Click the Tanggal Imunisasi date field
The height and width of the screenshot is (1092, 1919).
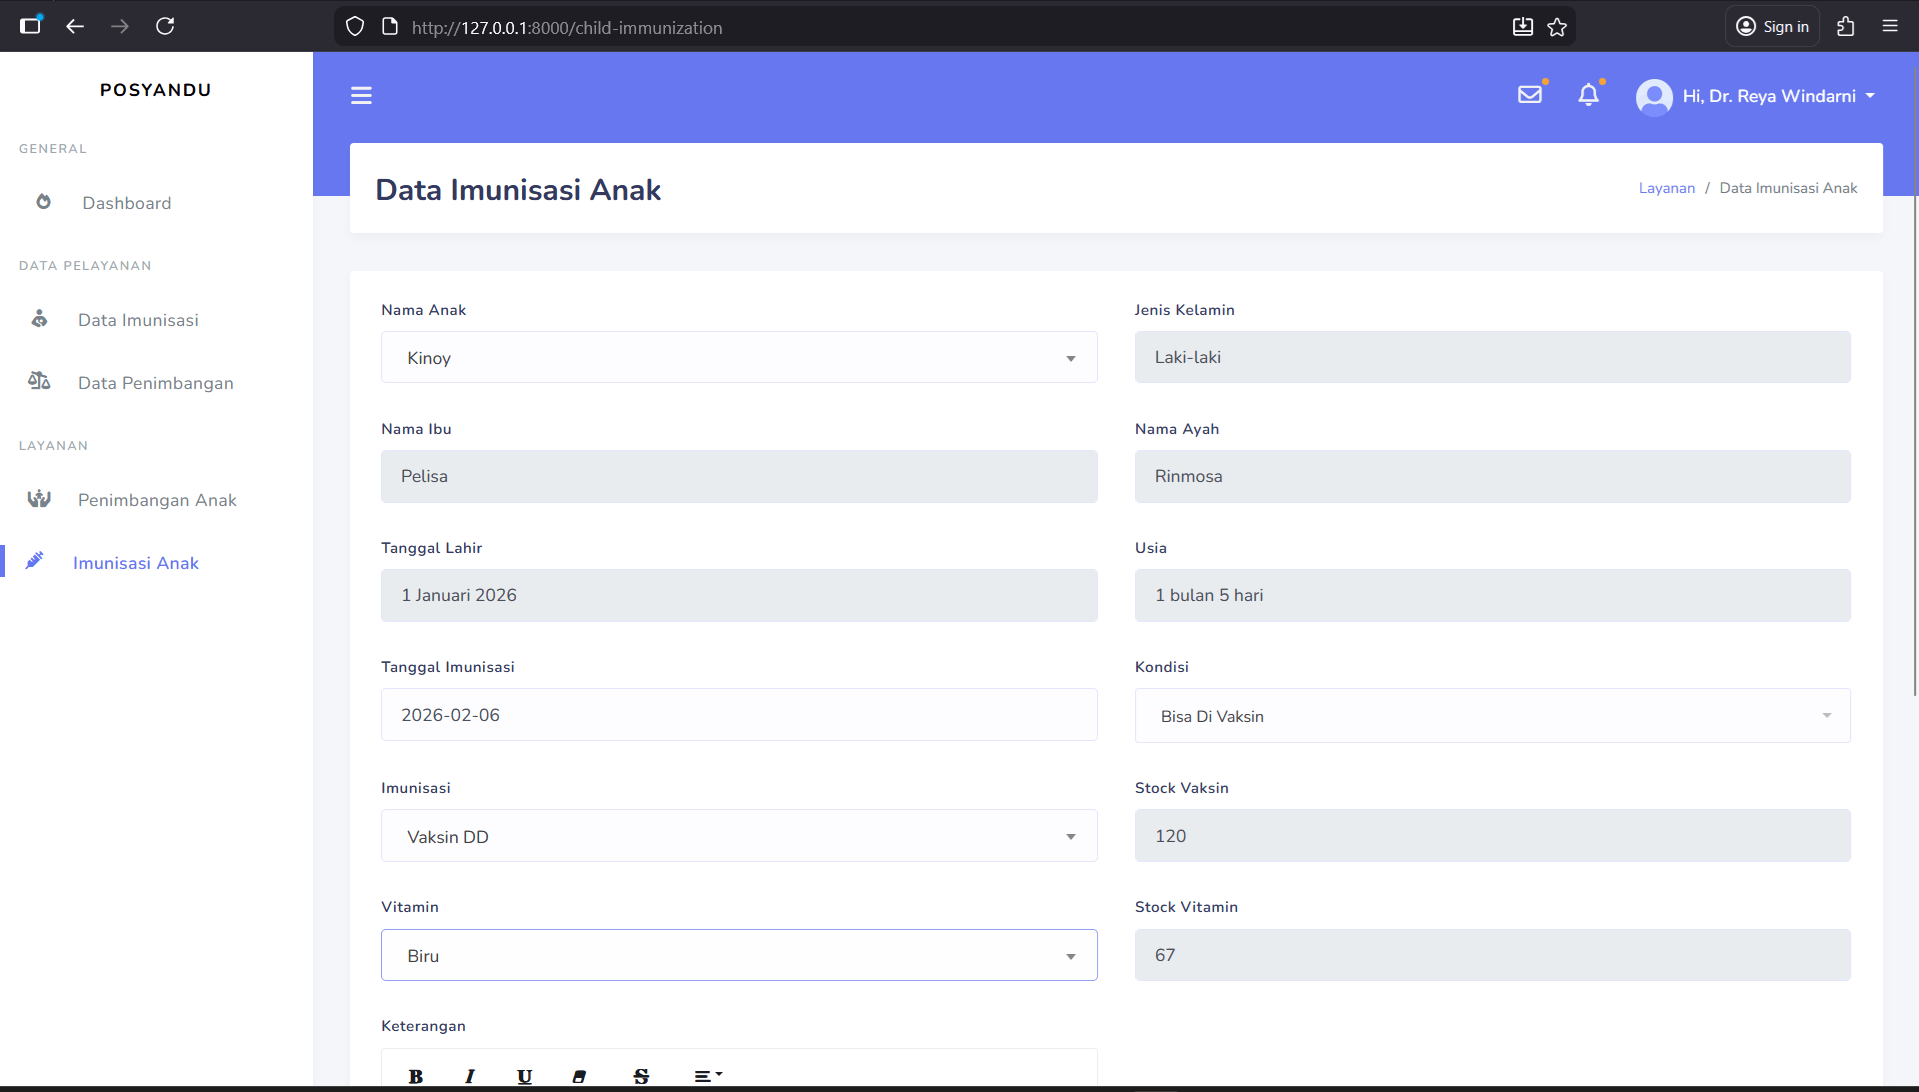pos(739,715)
